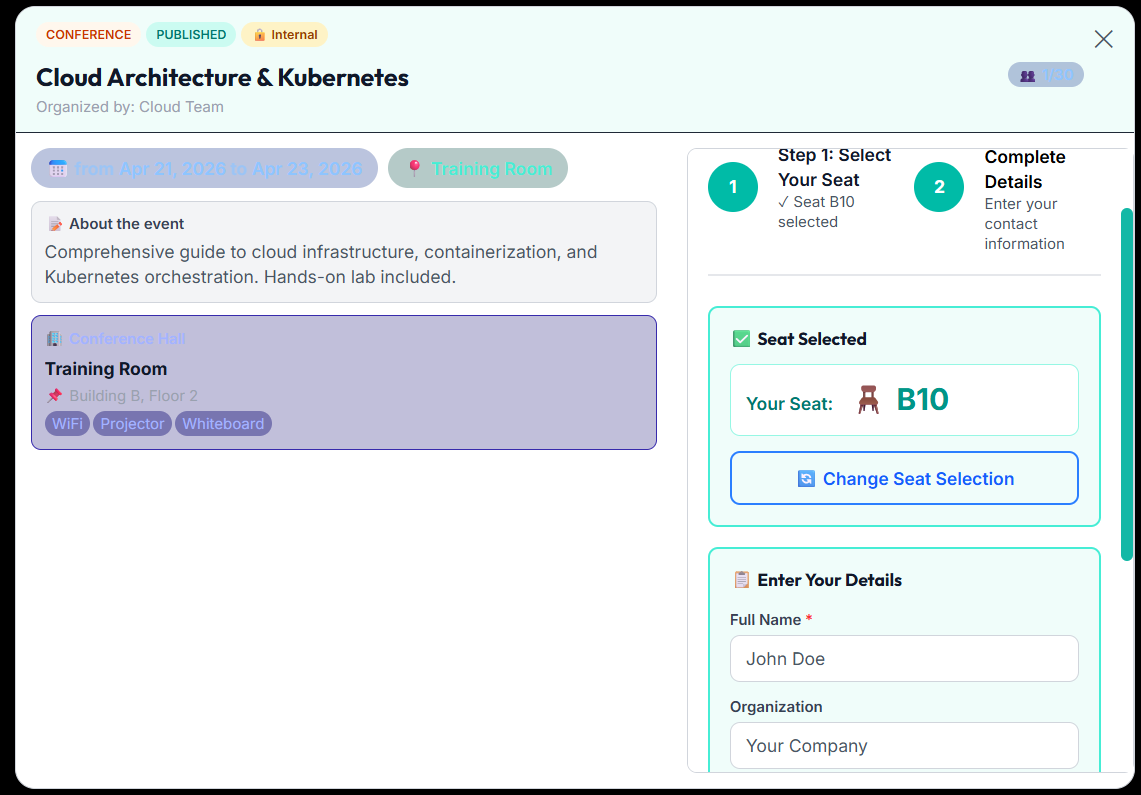Focus the Full Name input field
1141x795 pixels.
click(905, 658)
